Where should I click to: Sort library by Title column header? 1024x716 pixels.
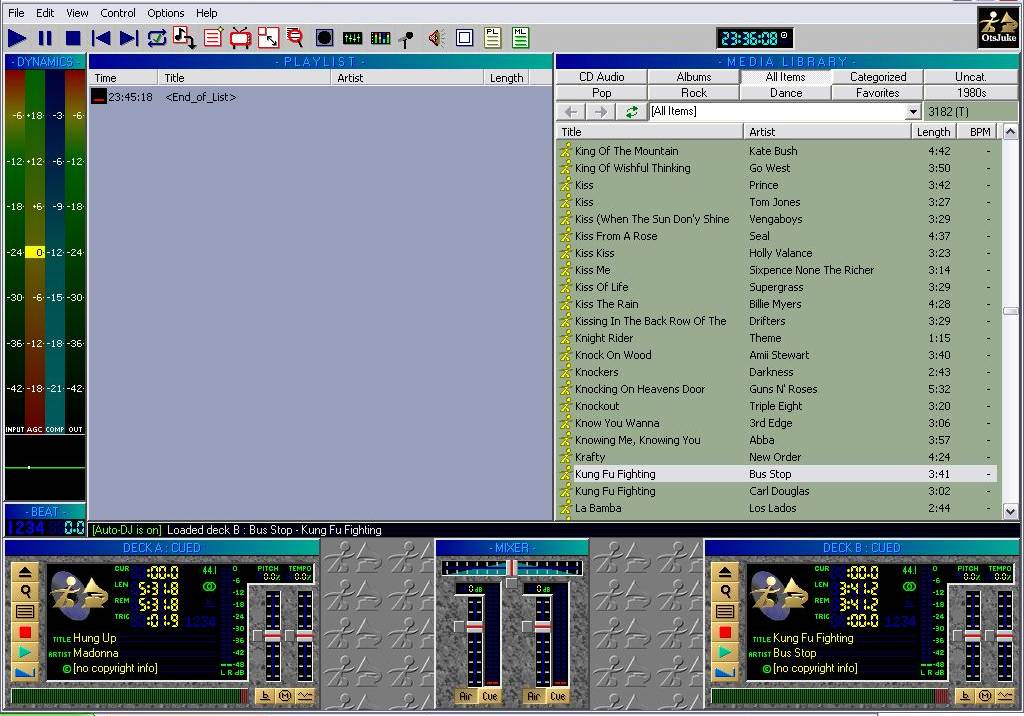(x=650, y=132)
